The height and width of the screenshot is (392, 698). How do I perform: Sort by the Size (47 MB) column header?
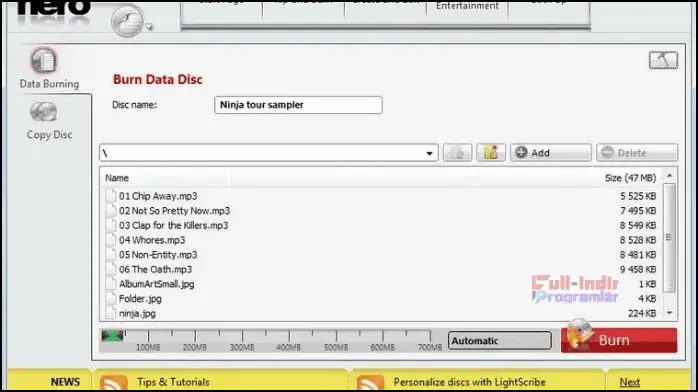click(630, 178)
